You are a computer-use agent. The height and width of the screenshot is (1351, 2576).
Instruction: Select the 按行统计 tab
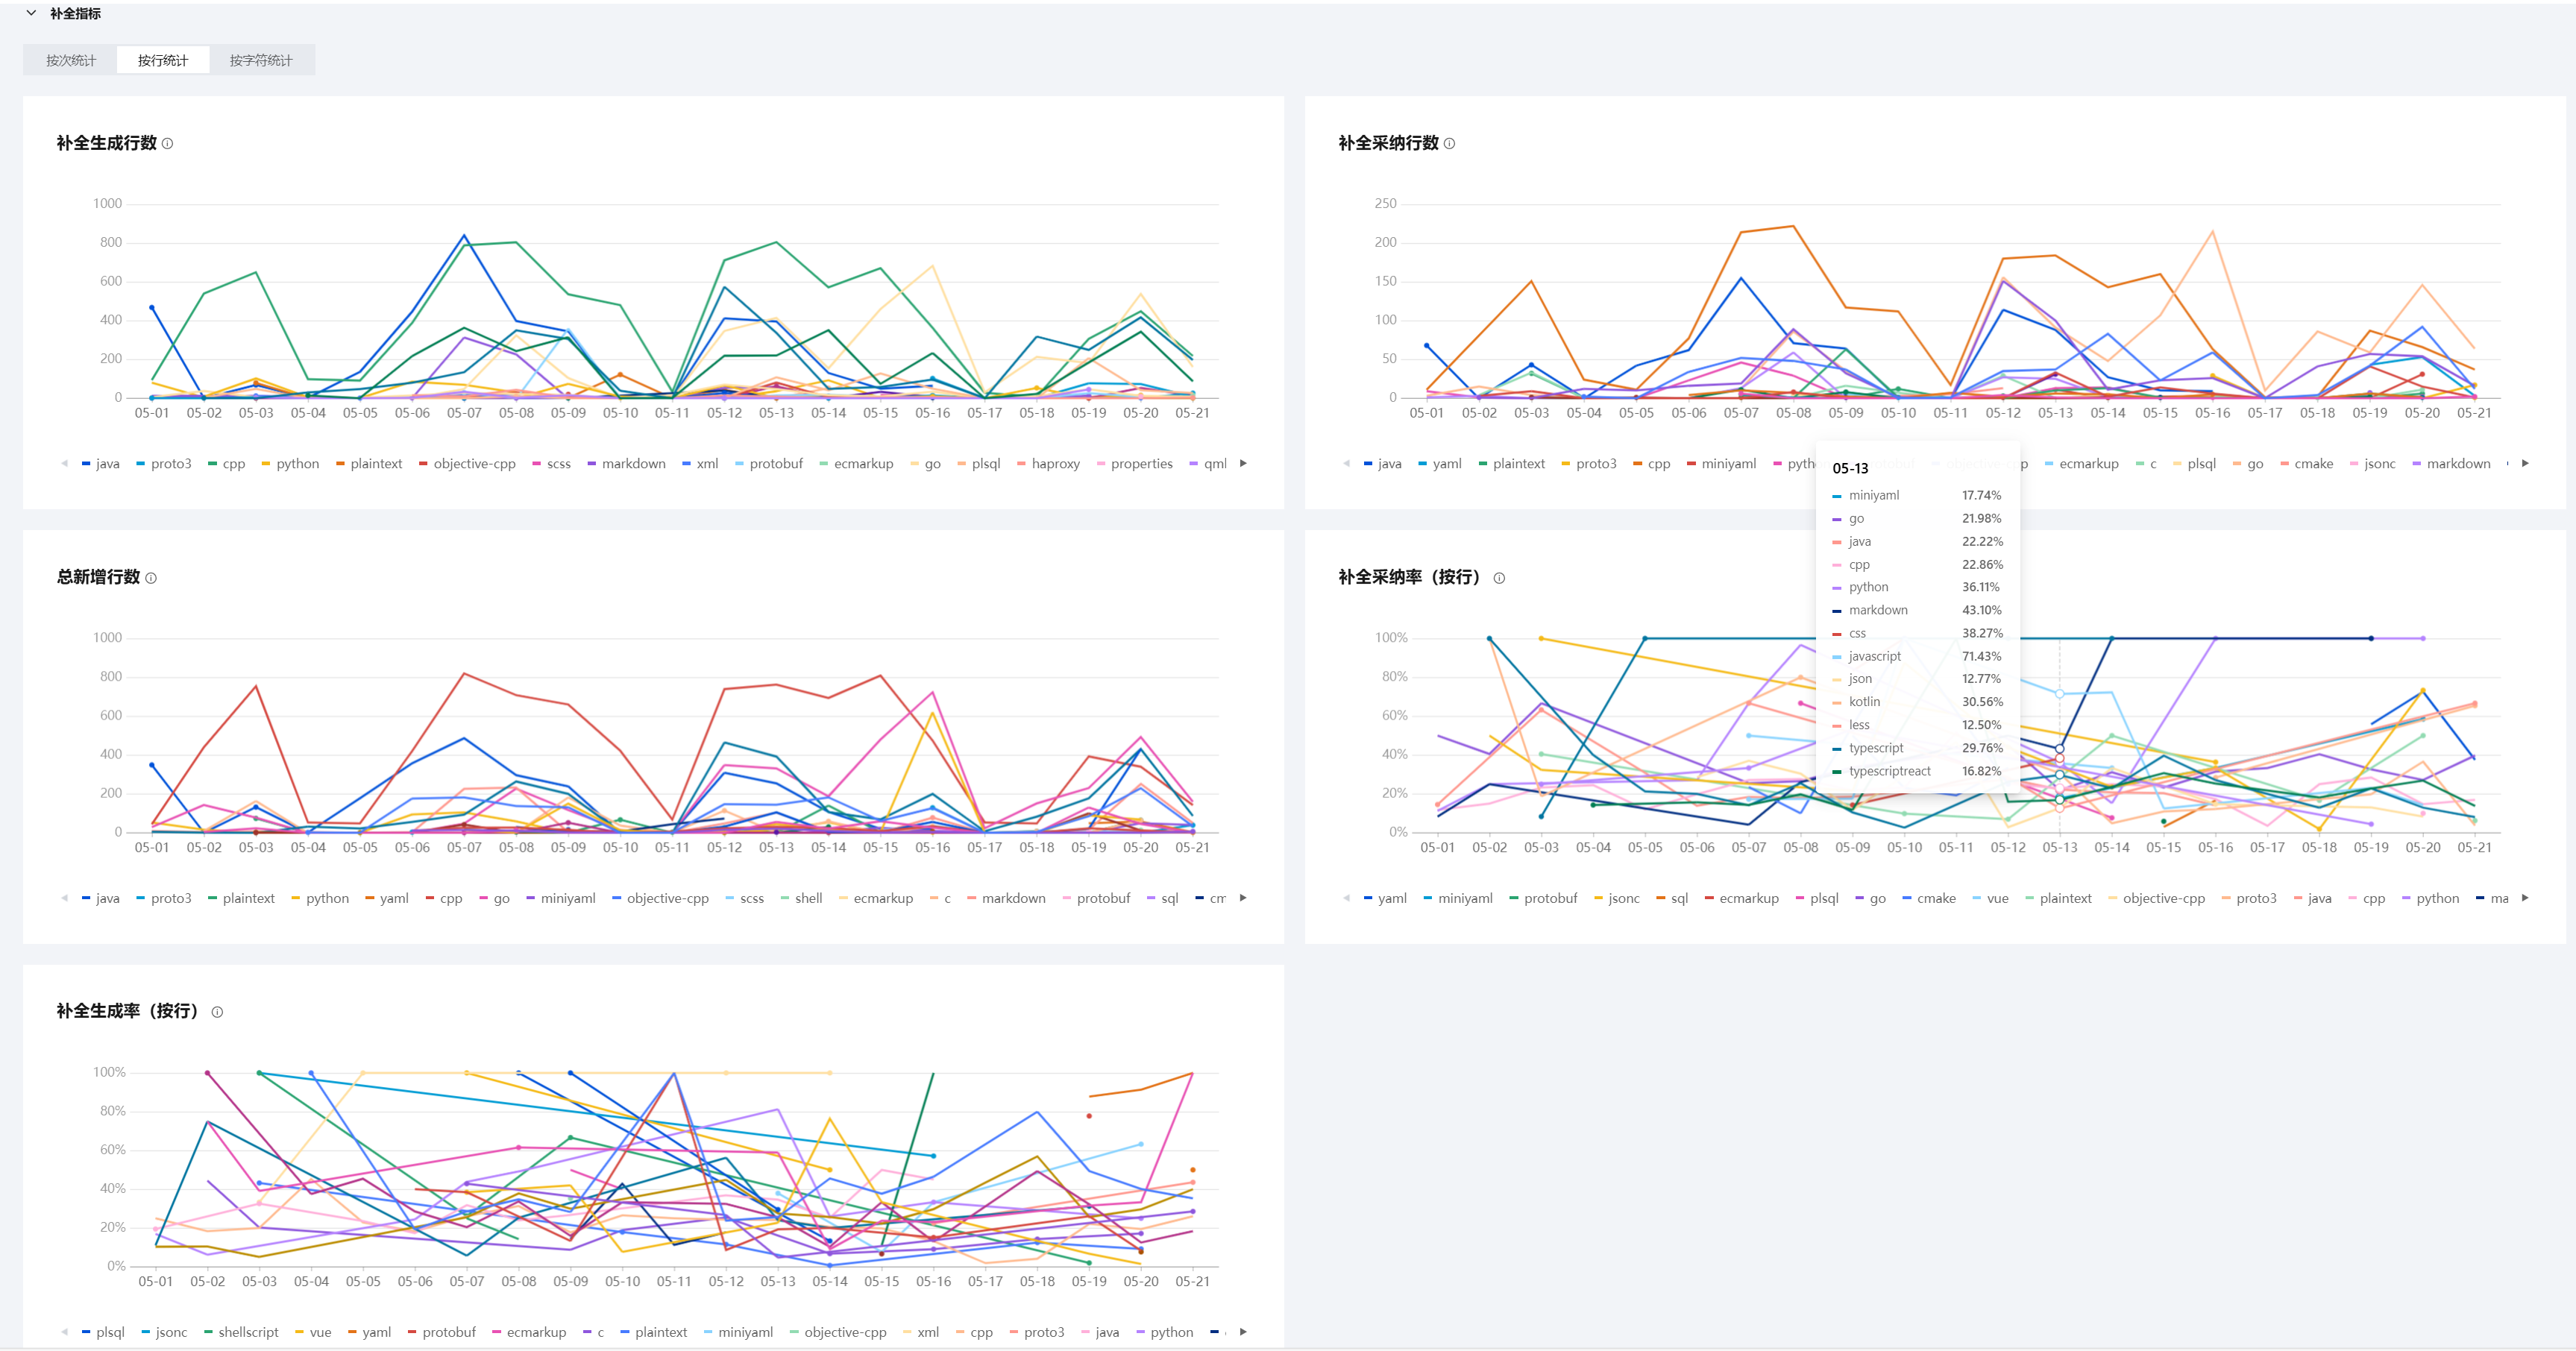coord(163,60)
